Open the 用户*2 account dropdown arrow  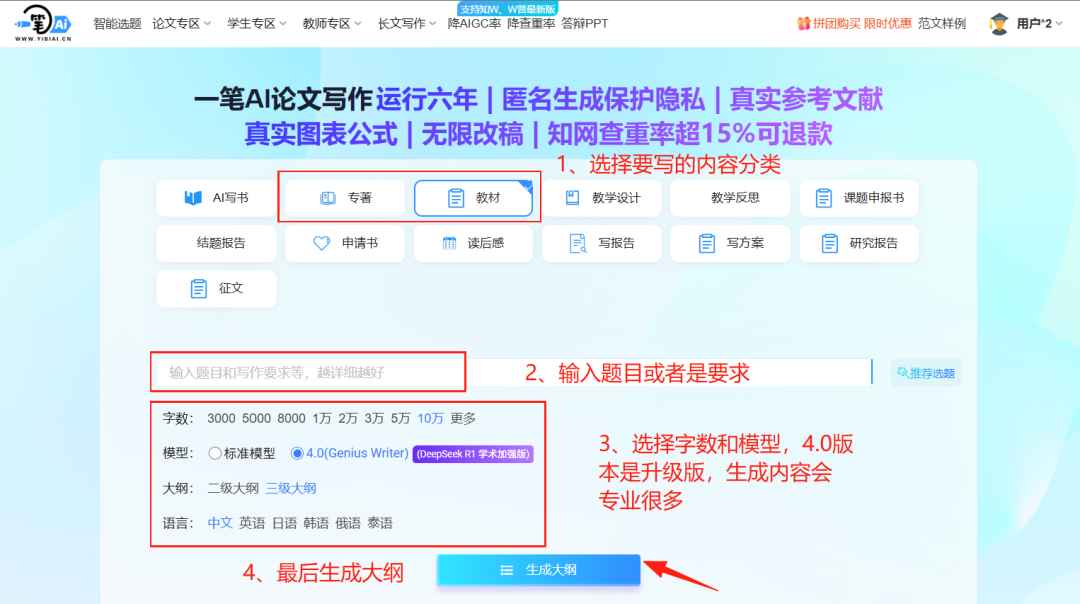tap(1059, 23)
